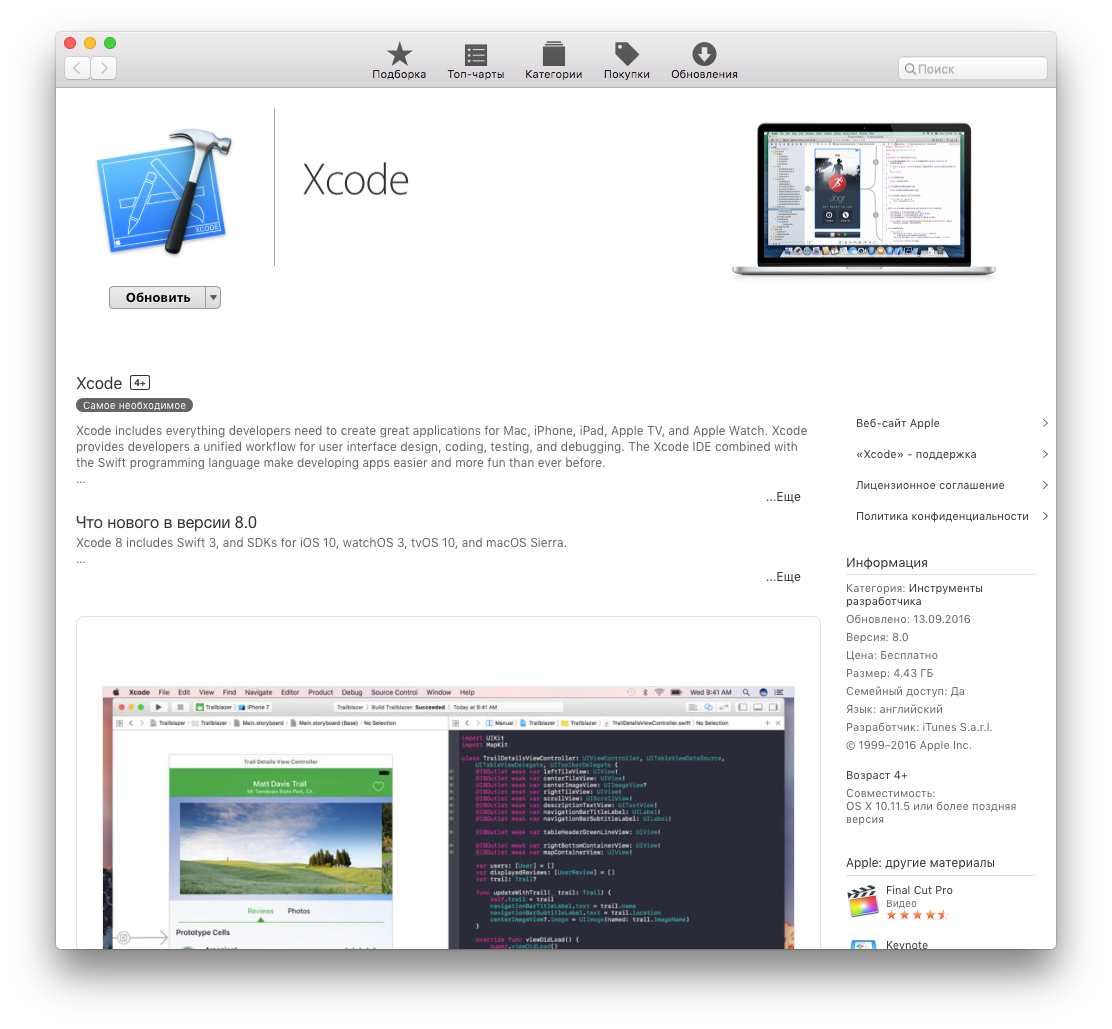
Task: Open the Топ-чарты list icon
Action: [x=476, y=55]
